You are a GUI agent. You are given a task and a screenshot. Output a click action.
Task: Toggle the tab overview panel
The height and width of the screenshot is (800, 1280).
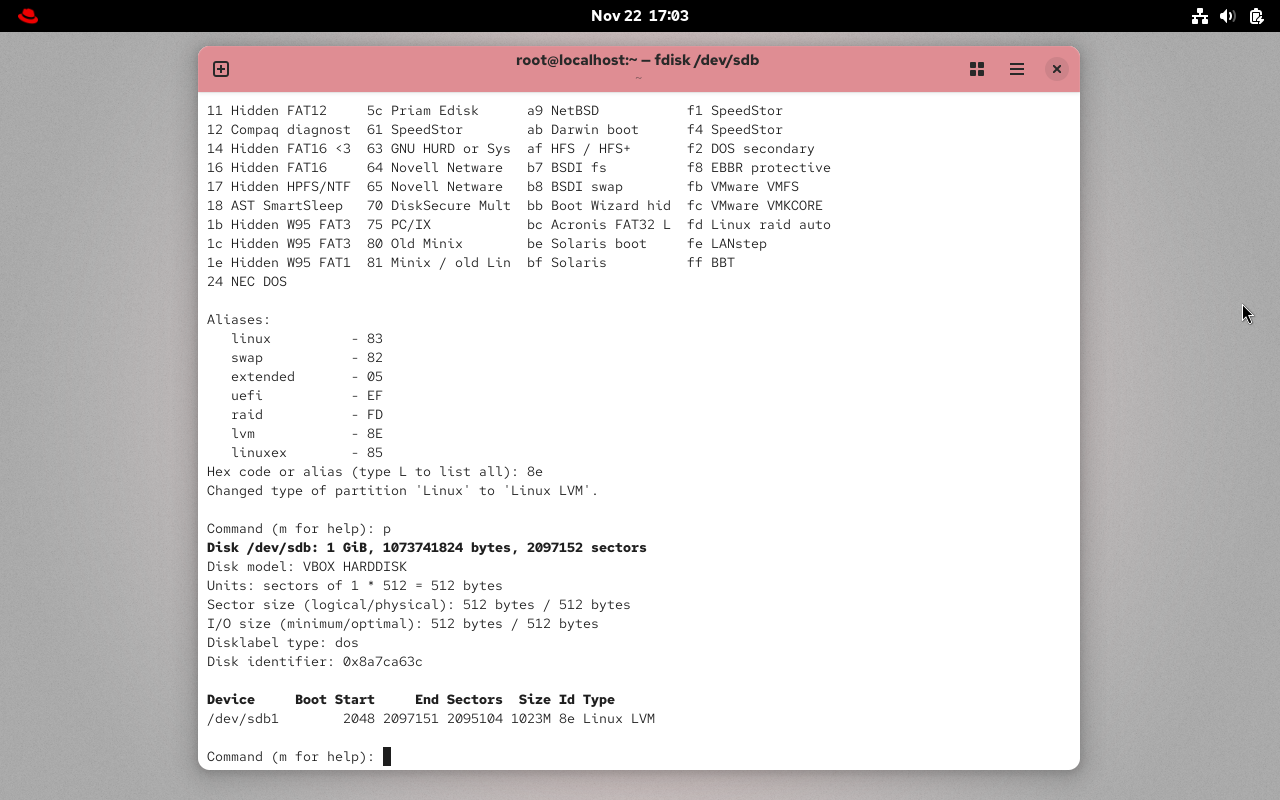pos(977,69)
